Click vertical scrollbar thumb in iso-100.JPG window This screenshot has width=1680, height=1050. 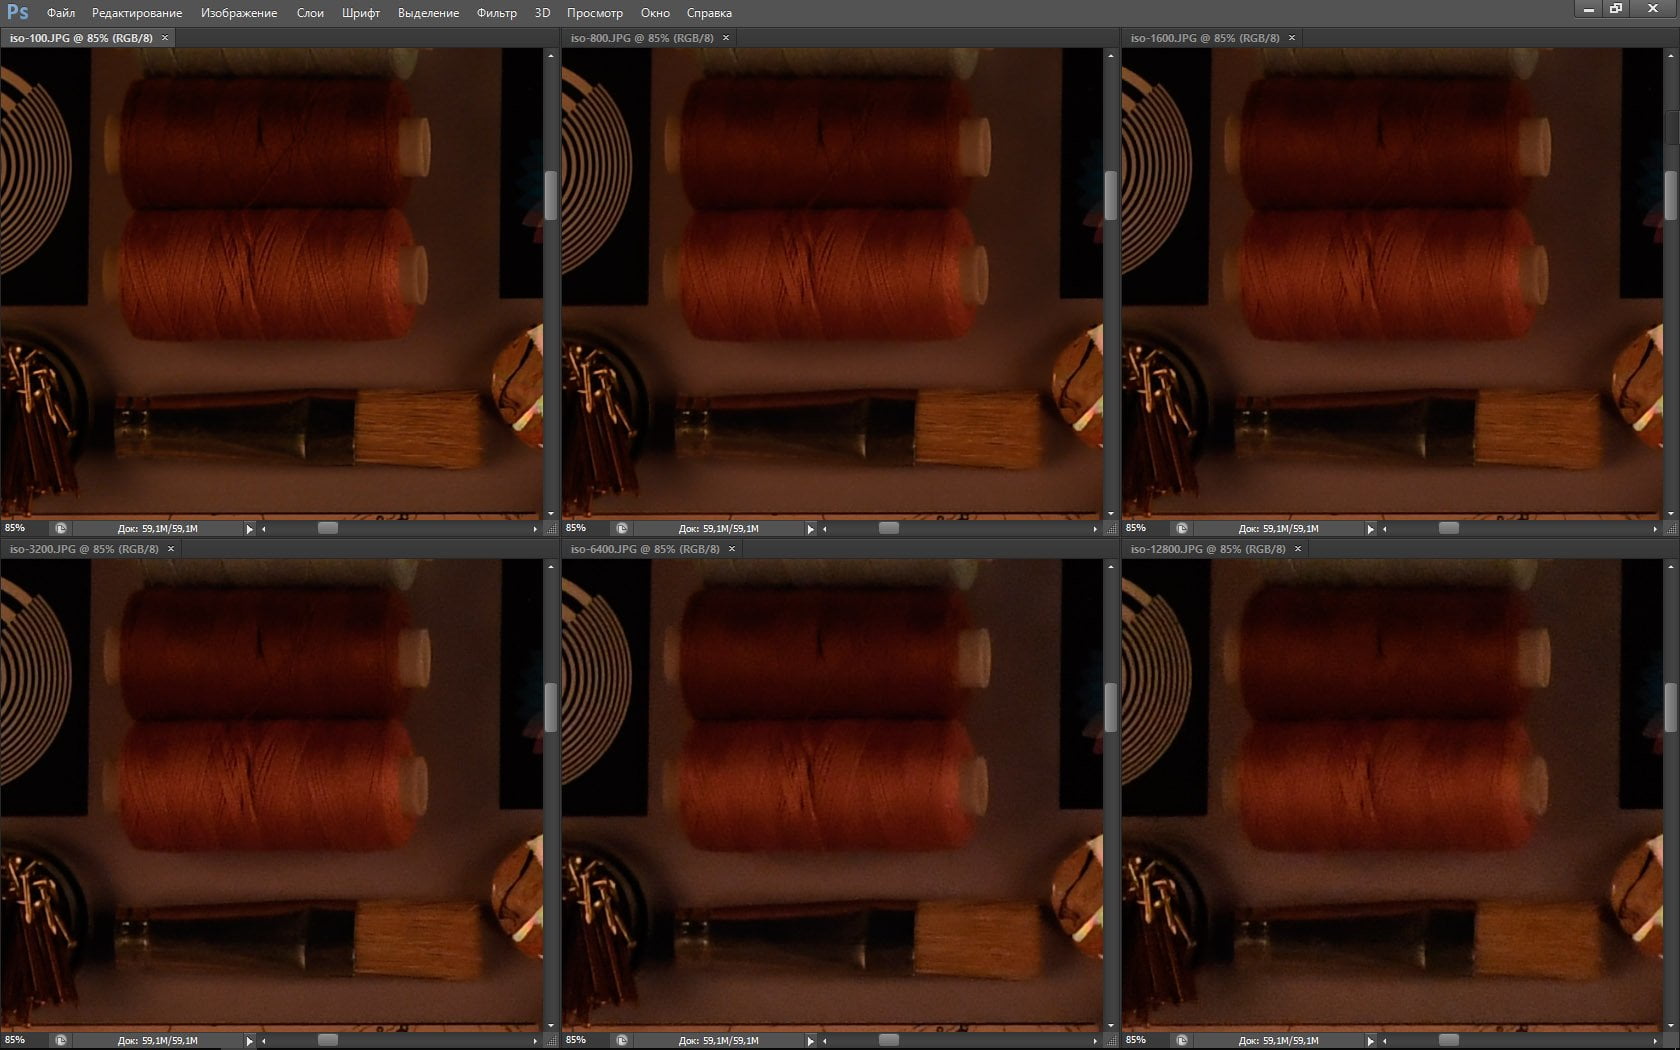point(550,195)
